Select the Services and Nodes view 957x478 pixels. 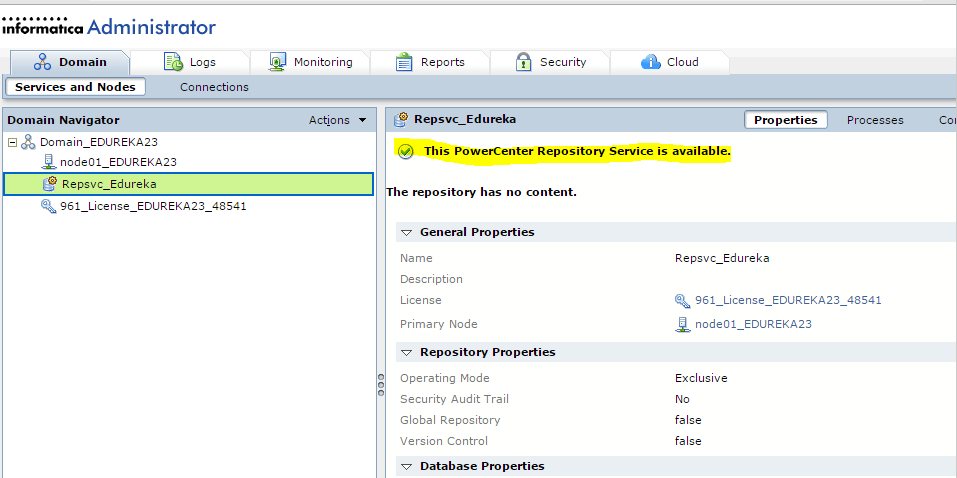point(75,87)
